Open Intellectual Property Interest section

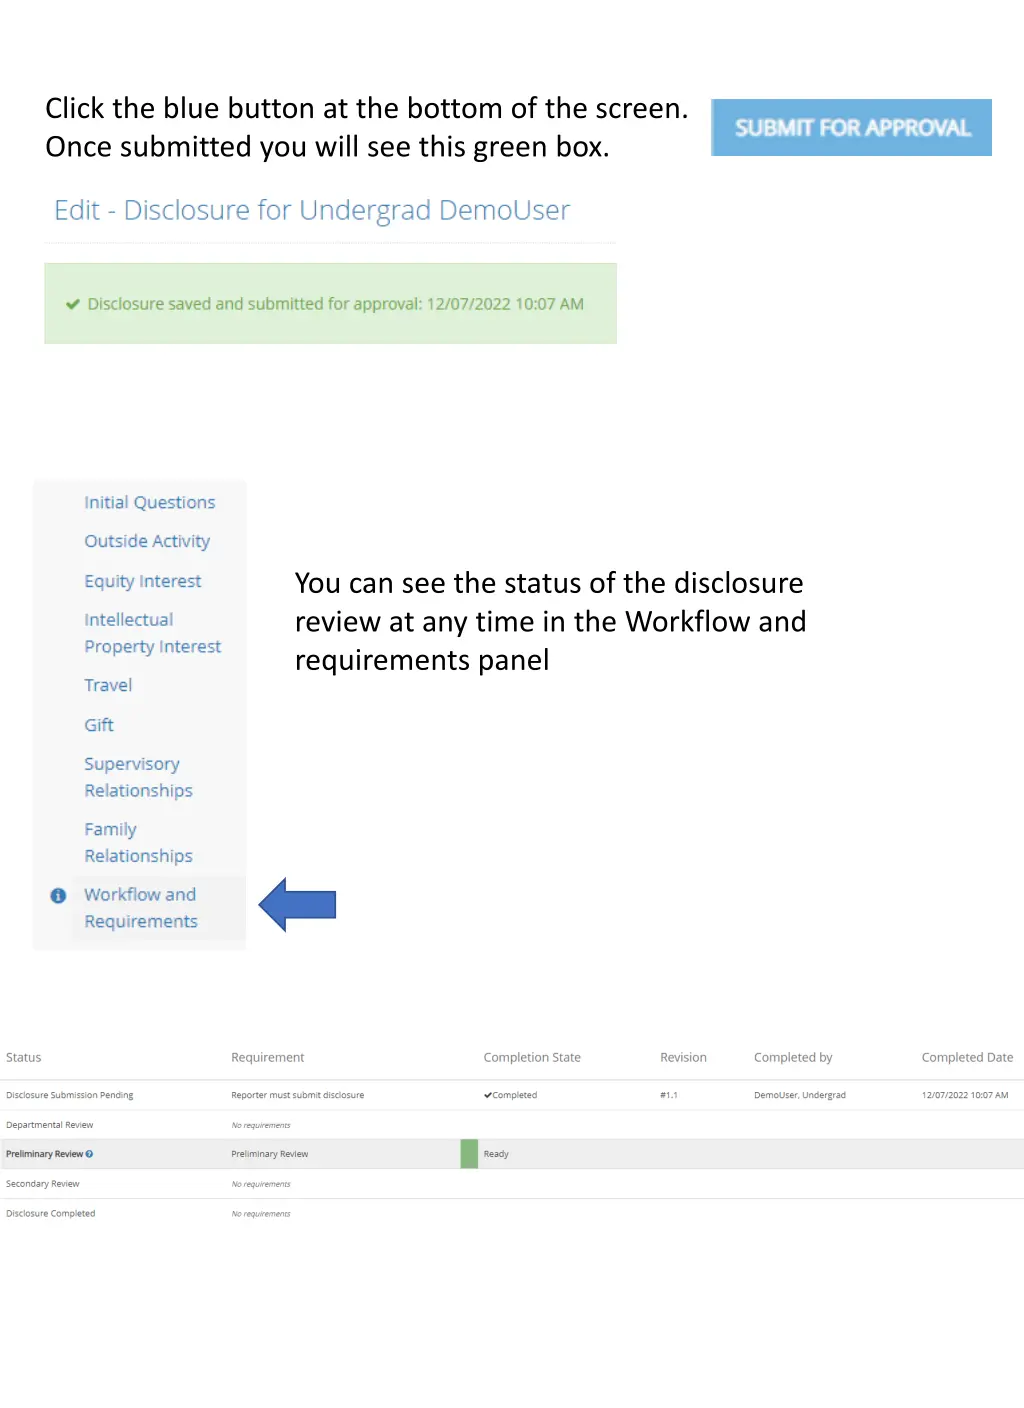coord(153,633)
